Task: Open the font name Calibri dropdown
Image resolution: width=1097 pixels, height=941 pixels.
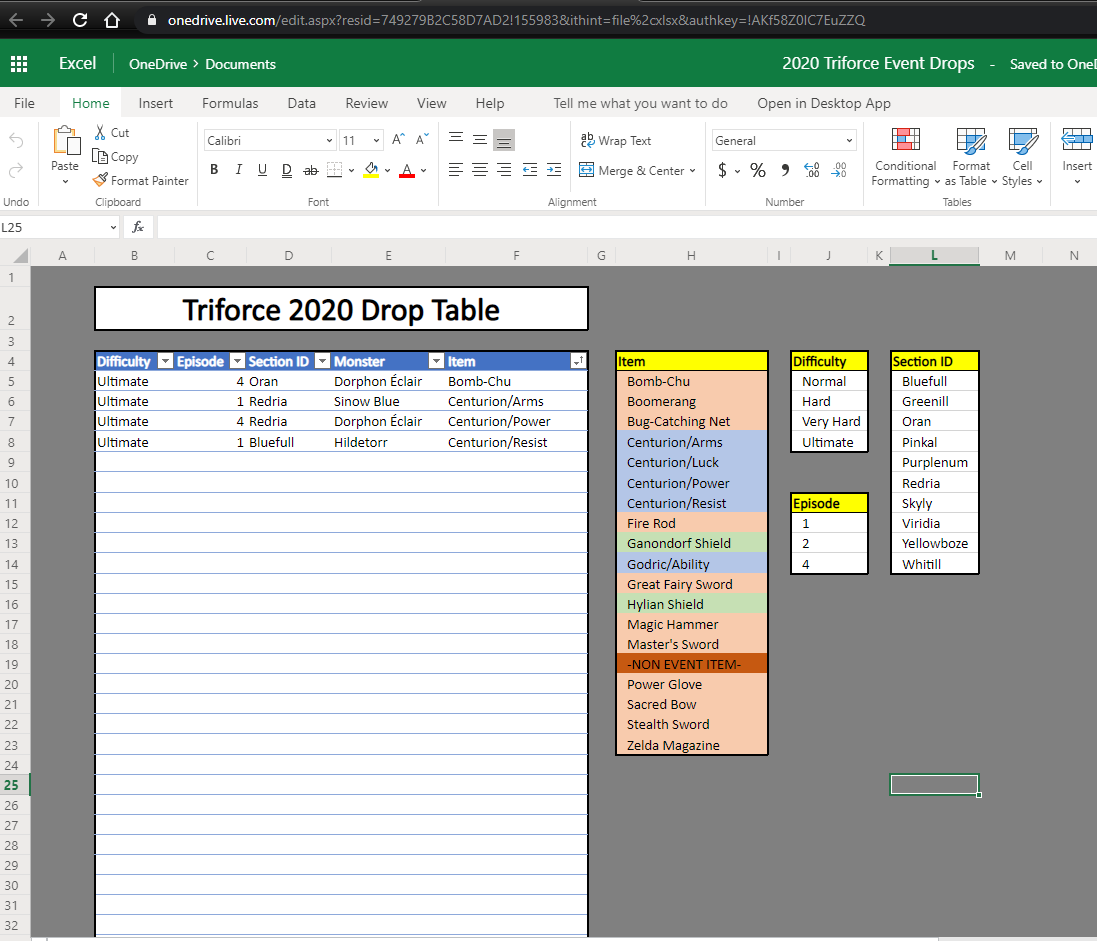Action: (330, 141)
